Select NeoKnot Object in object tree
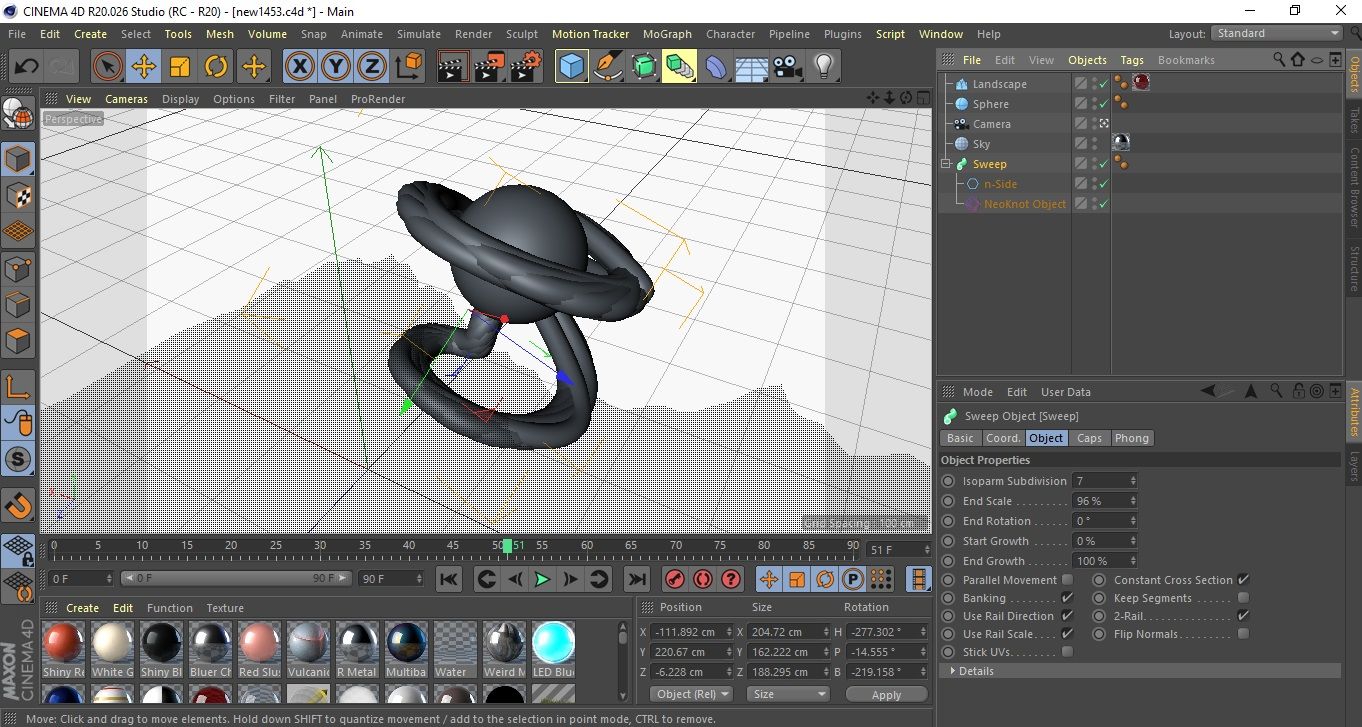The image size is (1362, 727). pos(1024,204)
